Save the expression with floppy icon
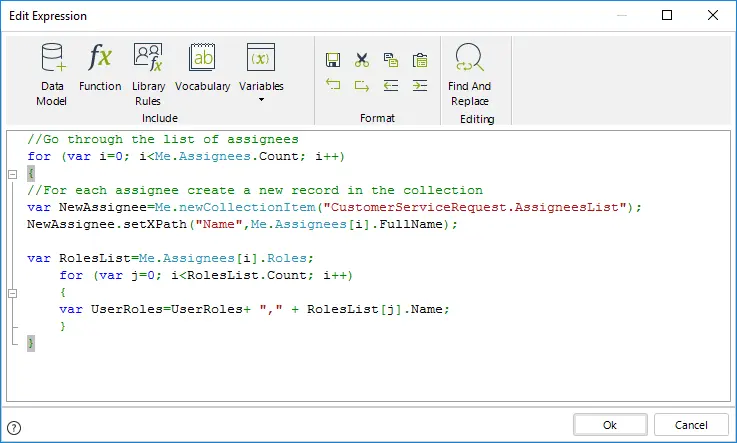 [x=333, y=60]
